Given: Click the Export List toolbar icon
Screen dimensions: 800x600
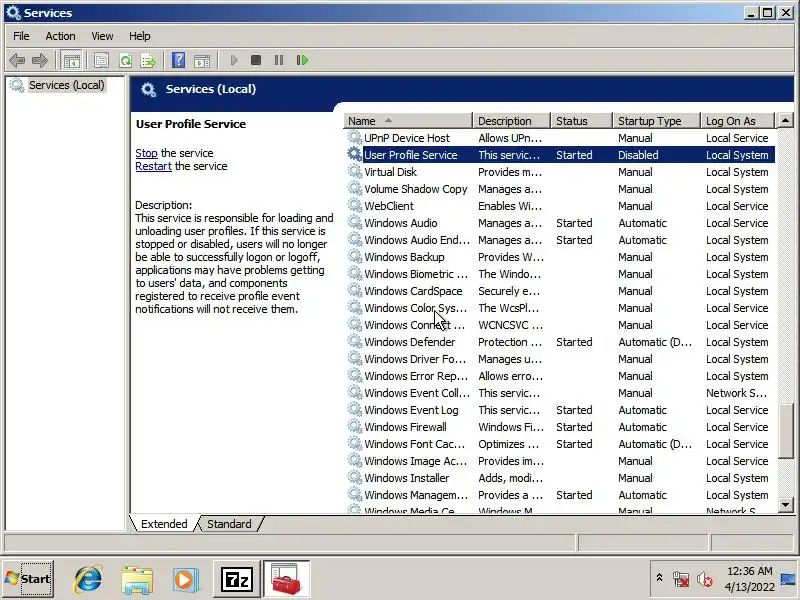Looking at the screenshot, I should point(148,60).
